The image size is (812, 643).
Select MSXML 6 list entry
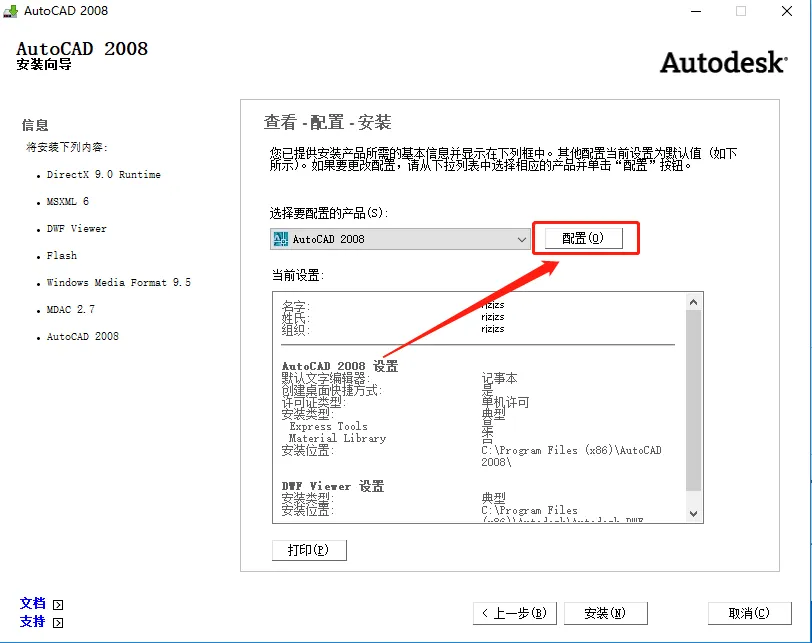(67, 201)
